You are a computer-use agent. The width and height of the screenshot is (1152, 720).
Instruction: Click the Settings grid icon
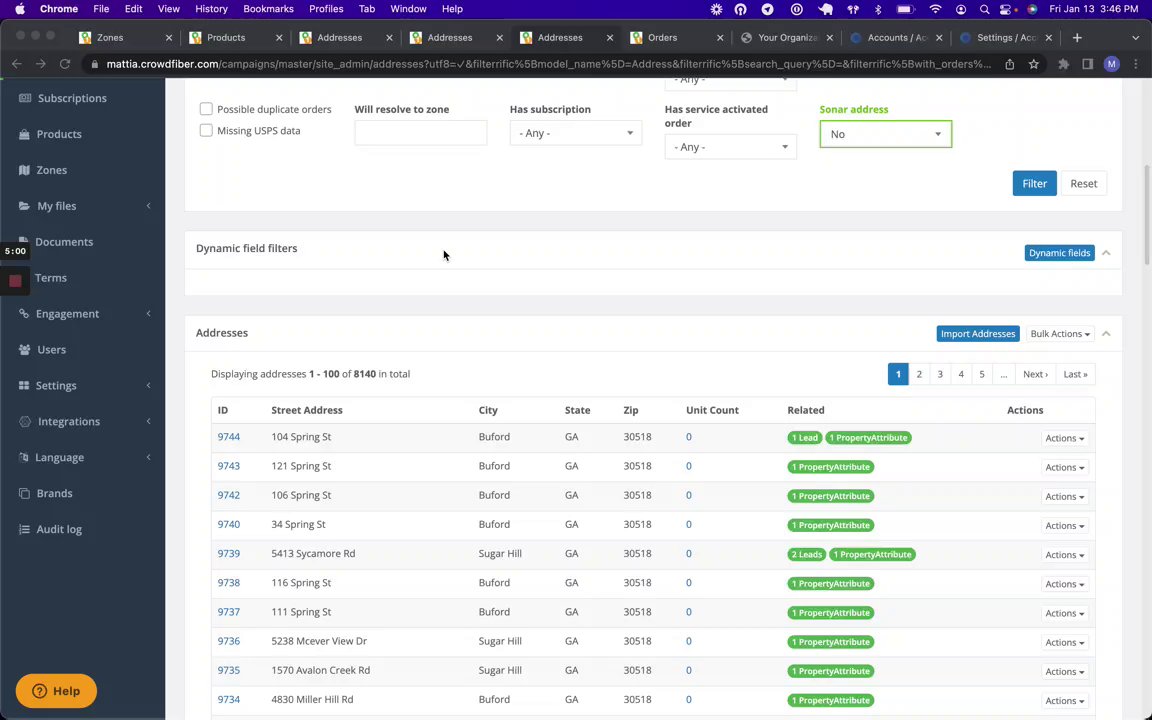tap(24, 386)
